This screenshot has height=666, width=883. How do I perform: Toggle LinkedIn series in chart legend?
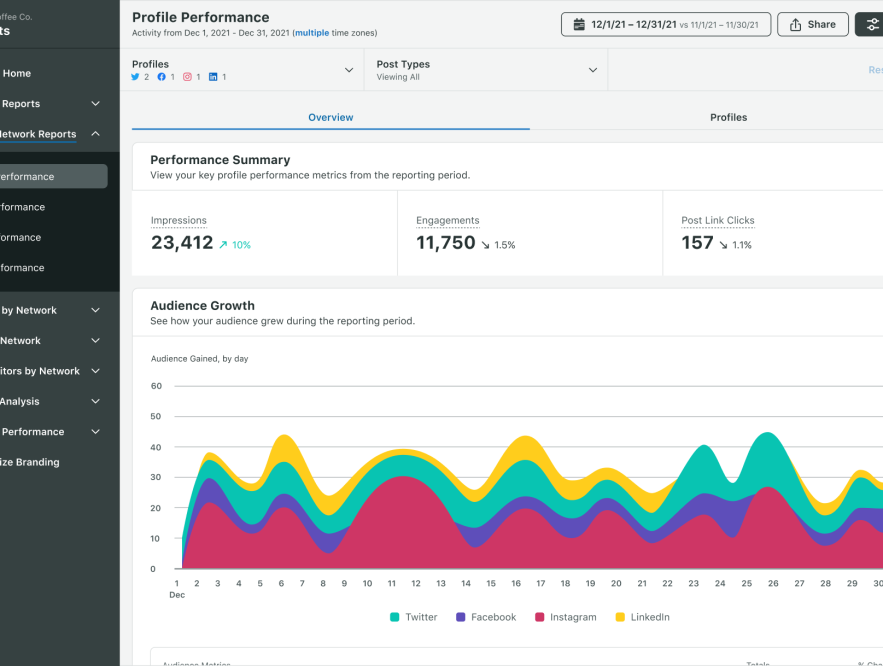[643, 617]
